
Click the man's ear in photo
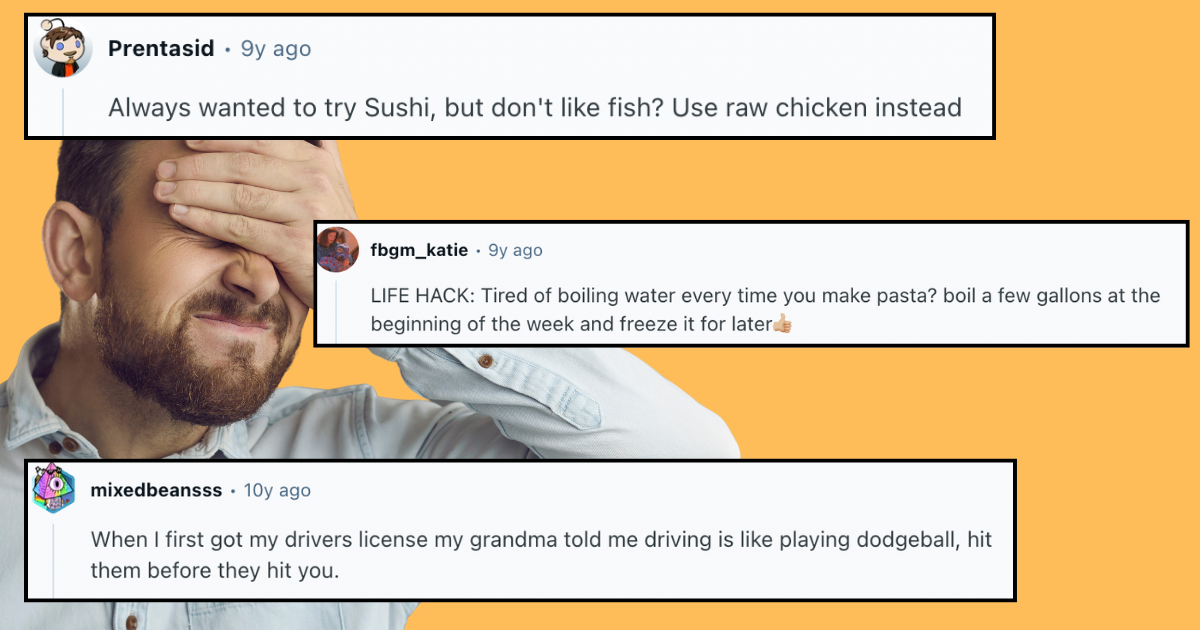point(73,250)
